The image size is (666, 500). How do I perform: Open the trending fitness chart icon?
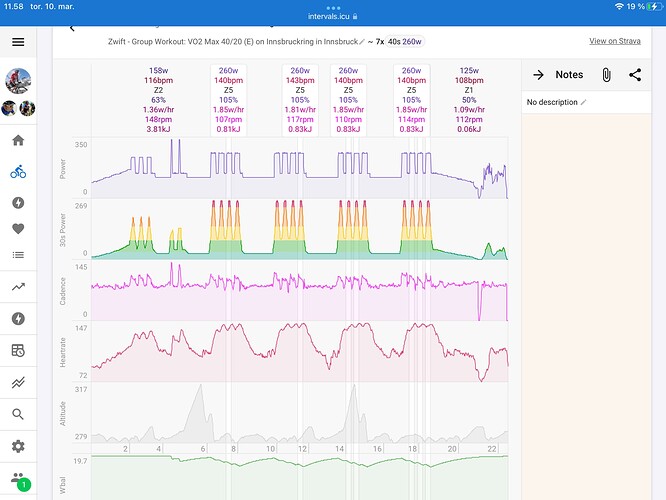coord(18,287)
